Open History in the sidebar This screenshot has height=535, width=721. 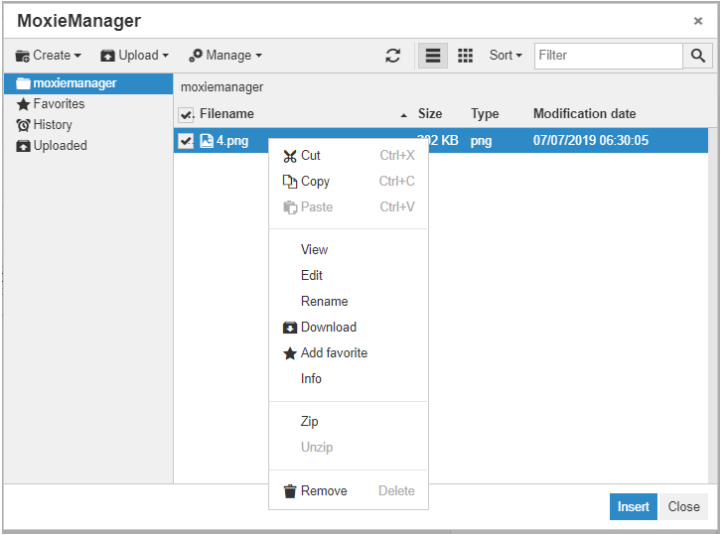(53, 125)
